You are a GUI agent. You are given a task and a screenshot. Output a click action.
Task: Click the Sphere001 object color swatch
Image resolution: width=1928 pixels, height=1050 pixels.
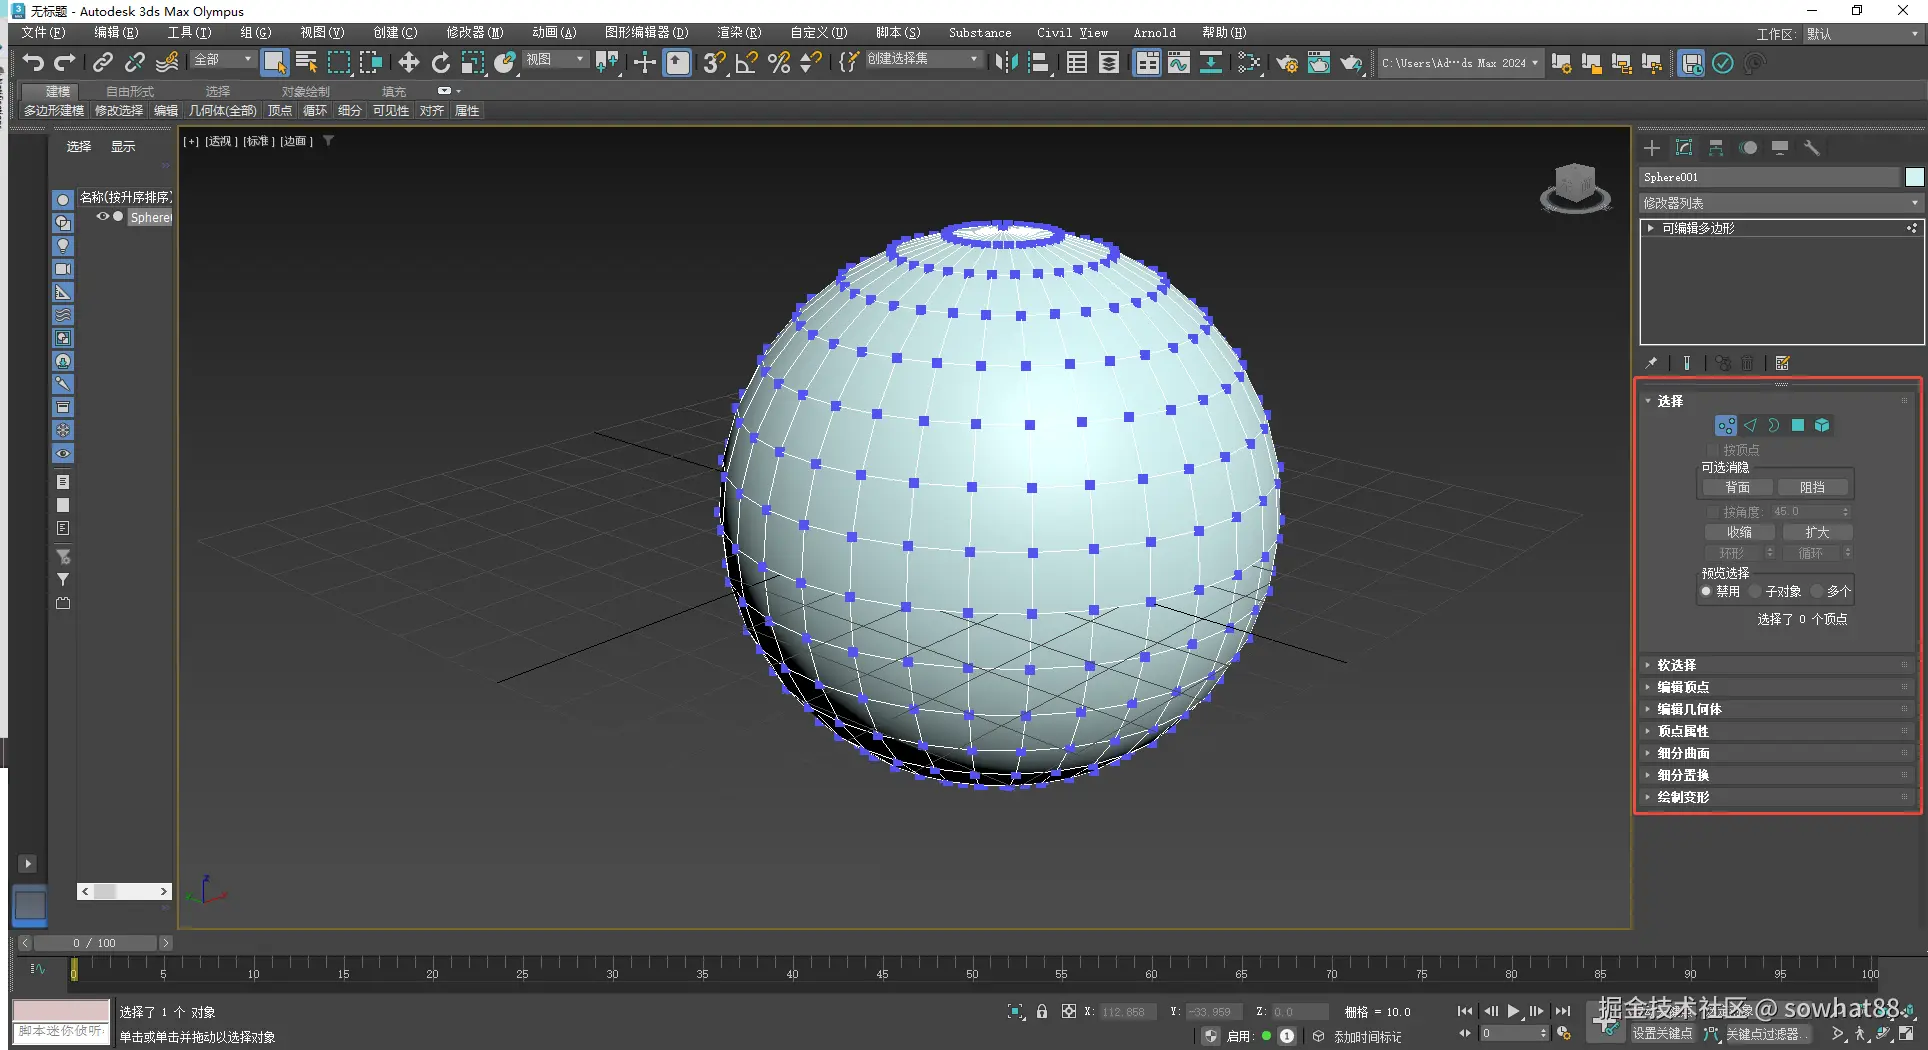[x=1914, y=177]
